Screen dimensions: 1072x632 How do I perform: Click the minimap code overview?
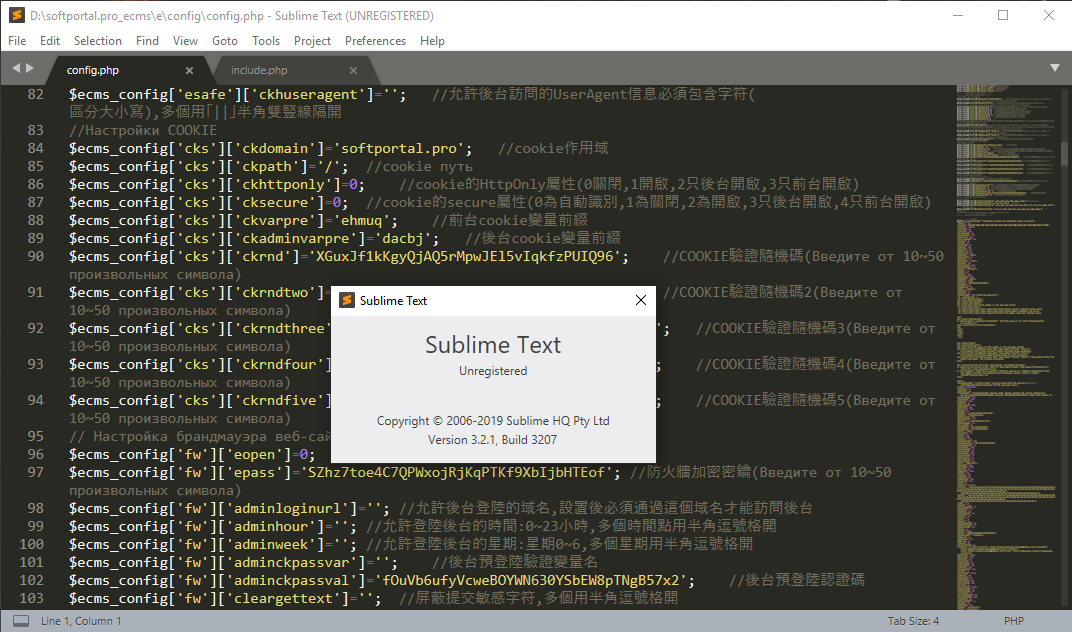tap(1007, 347)
